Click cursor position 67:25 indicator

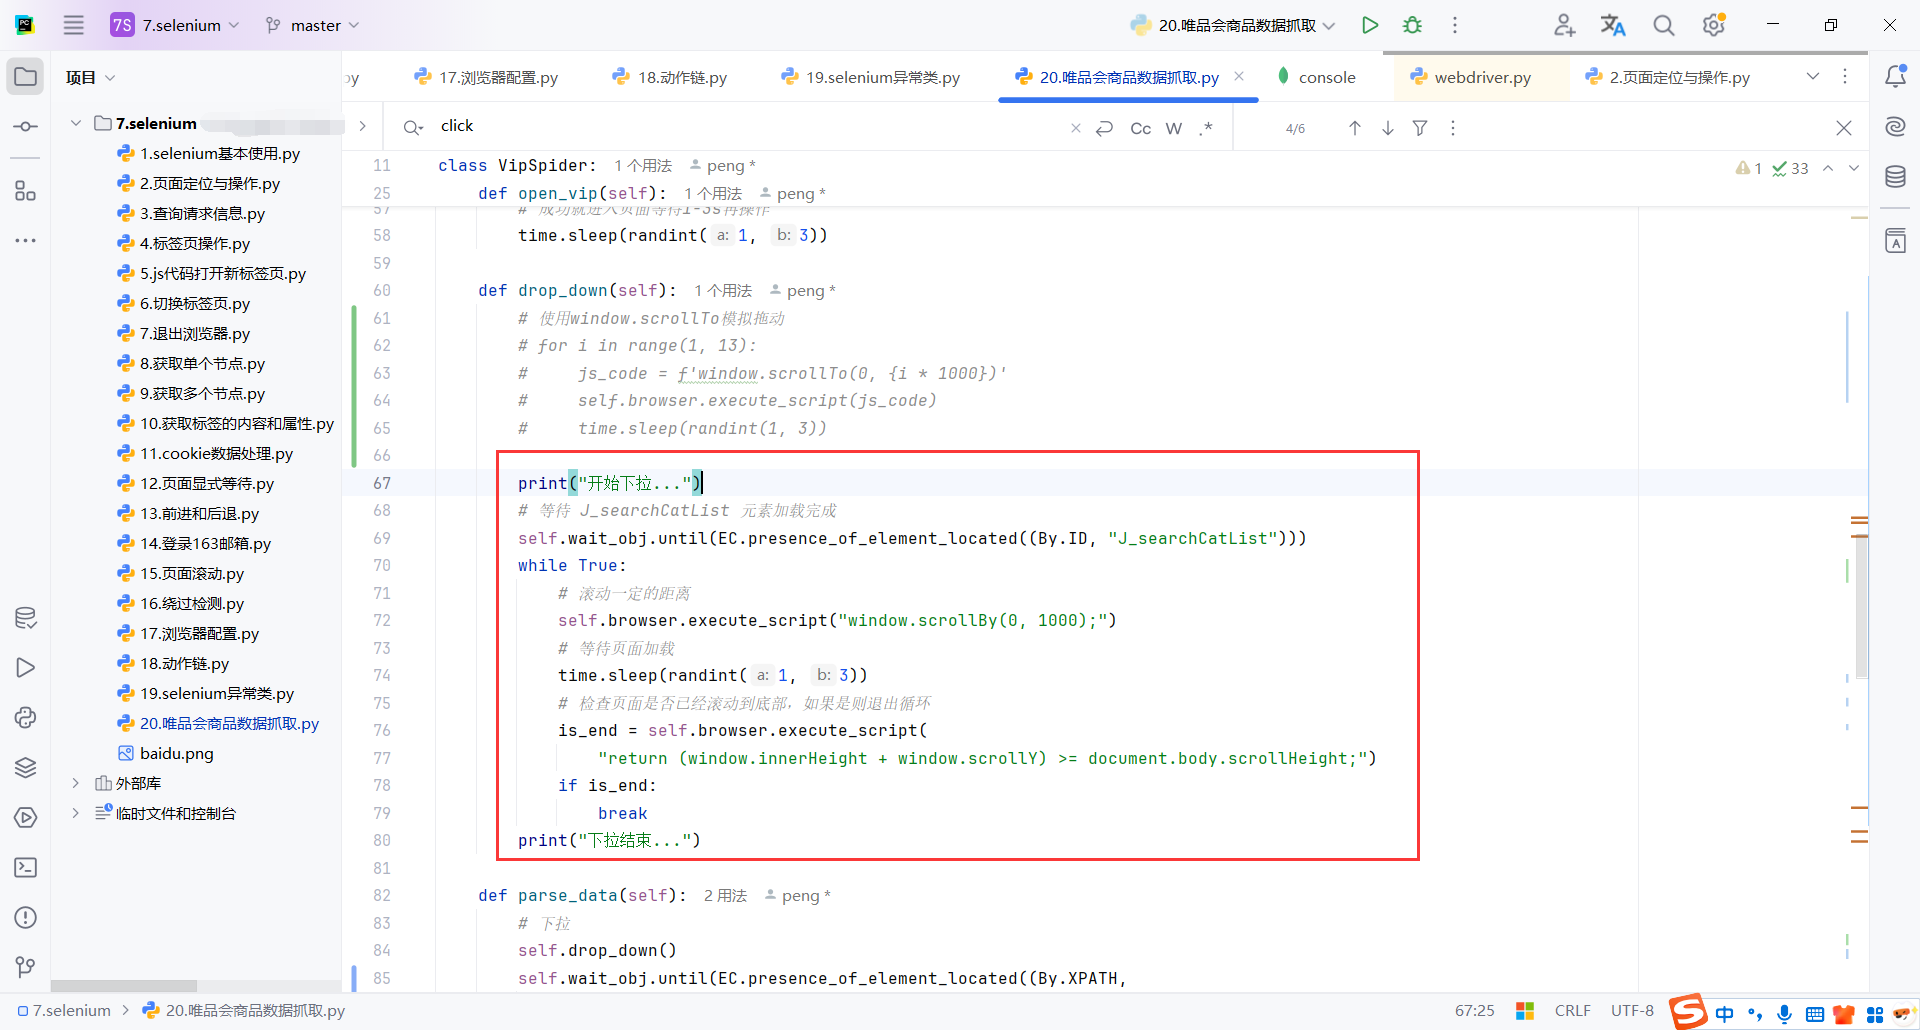pos(1475,1011)
